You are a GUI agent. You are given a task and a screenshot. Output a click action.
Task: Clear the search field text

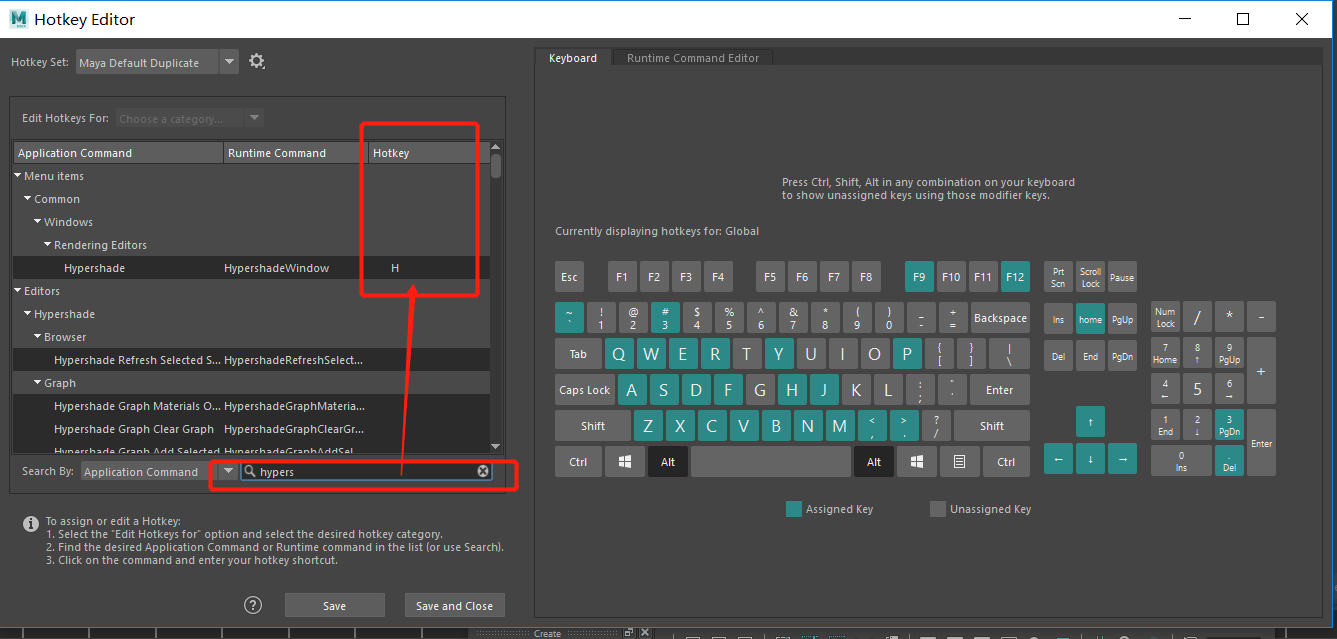click(x=483, y=471)
